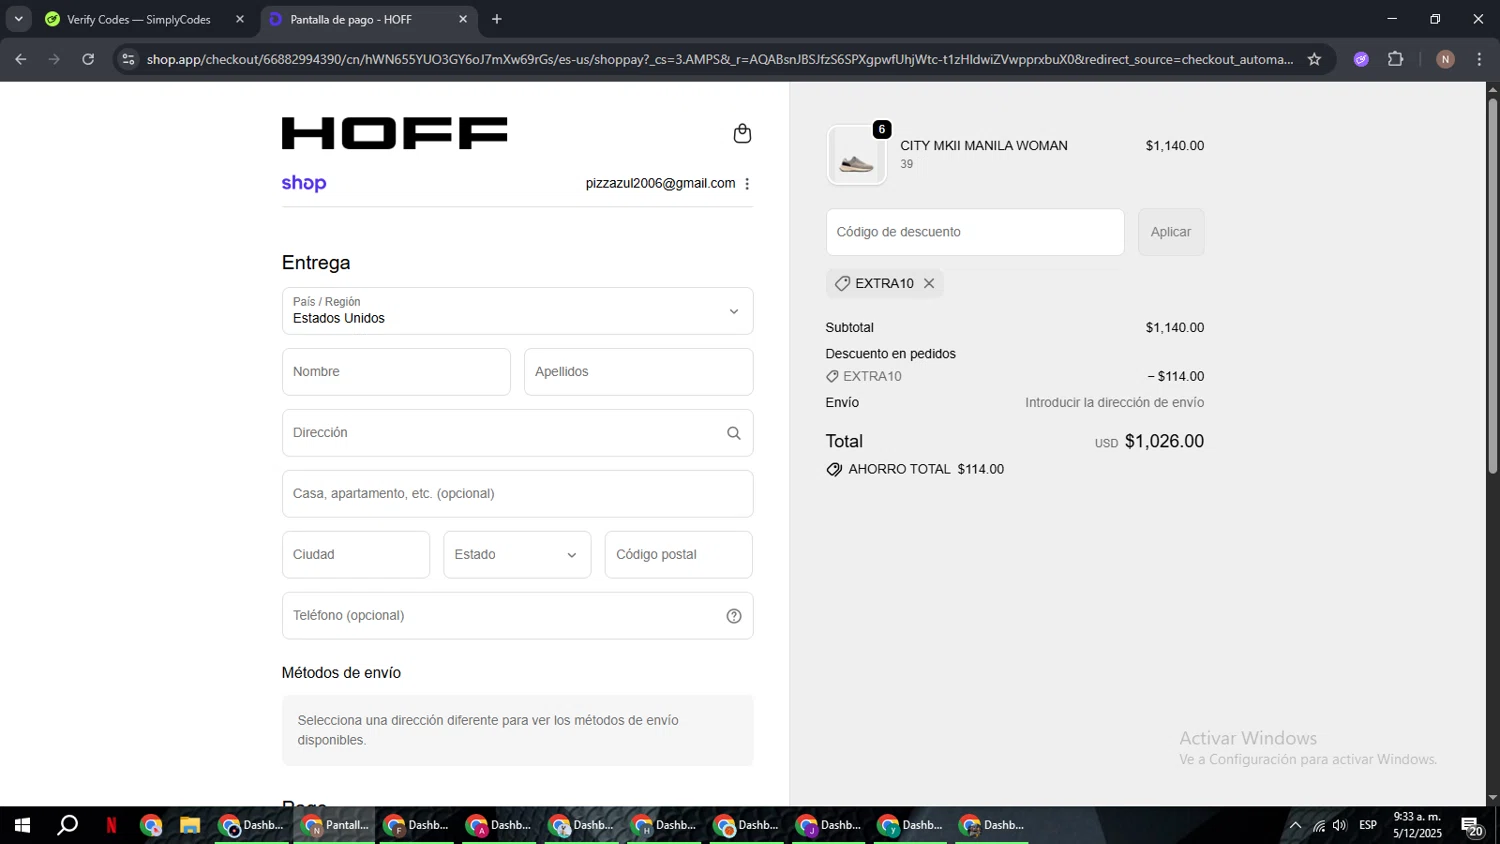The width and height of the screenshot is (1500, 844).
Task: Open the Windows Start menu
Action: pyautogui.click(x=22, y=825)
